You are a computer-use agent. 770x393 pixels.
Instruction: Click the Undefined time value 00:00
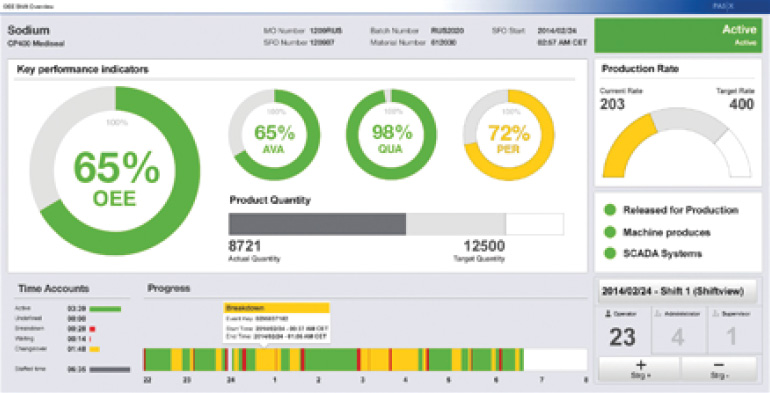(x=77, y=319)
